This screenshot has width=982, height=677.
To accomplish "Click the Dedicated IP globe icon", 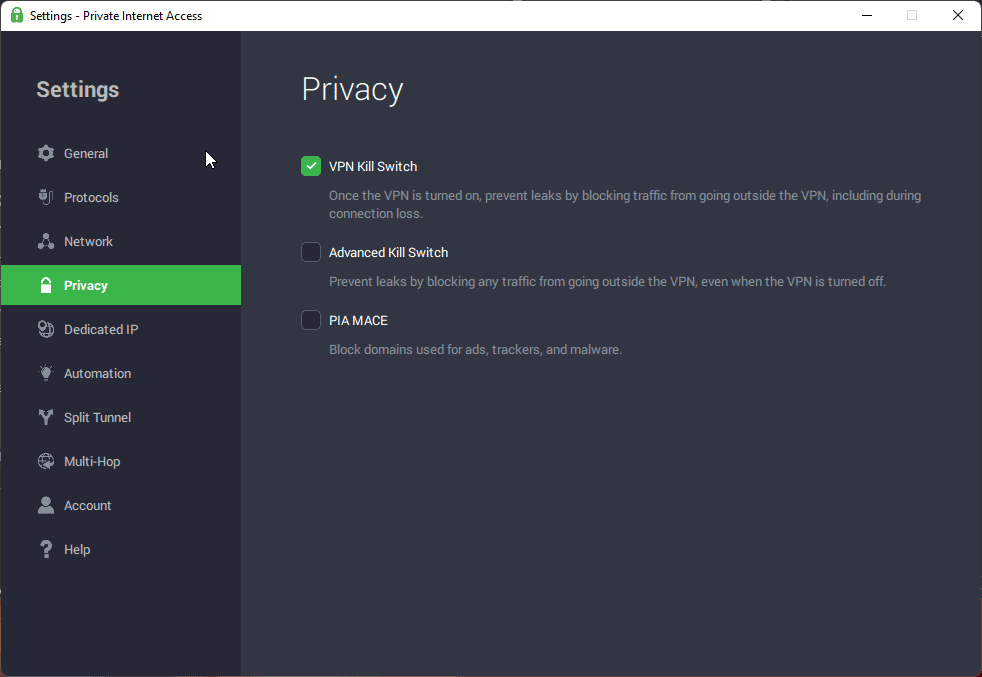I will (46, 329).
